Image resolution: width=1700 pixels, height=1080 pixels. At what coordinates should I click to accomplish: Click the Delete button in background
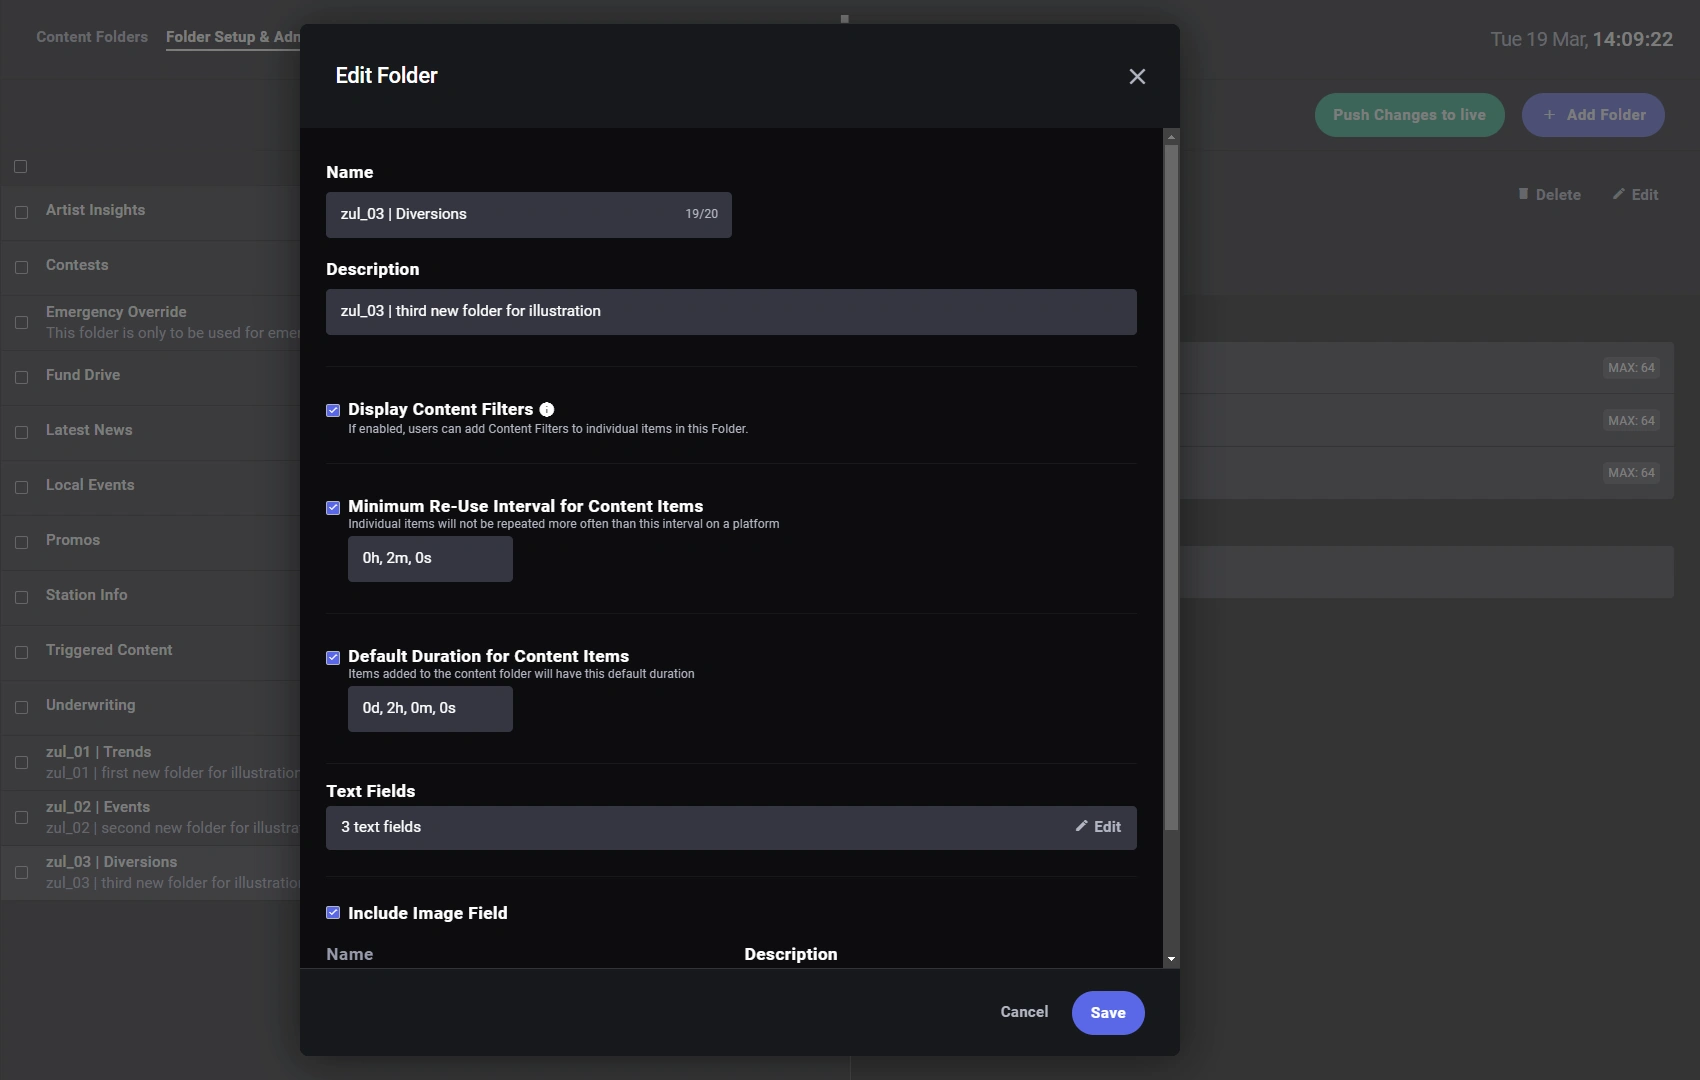point(1549,195)
